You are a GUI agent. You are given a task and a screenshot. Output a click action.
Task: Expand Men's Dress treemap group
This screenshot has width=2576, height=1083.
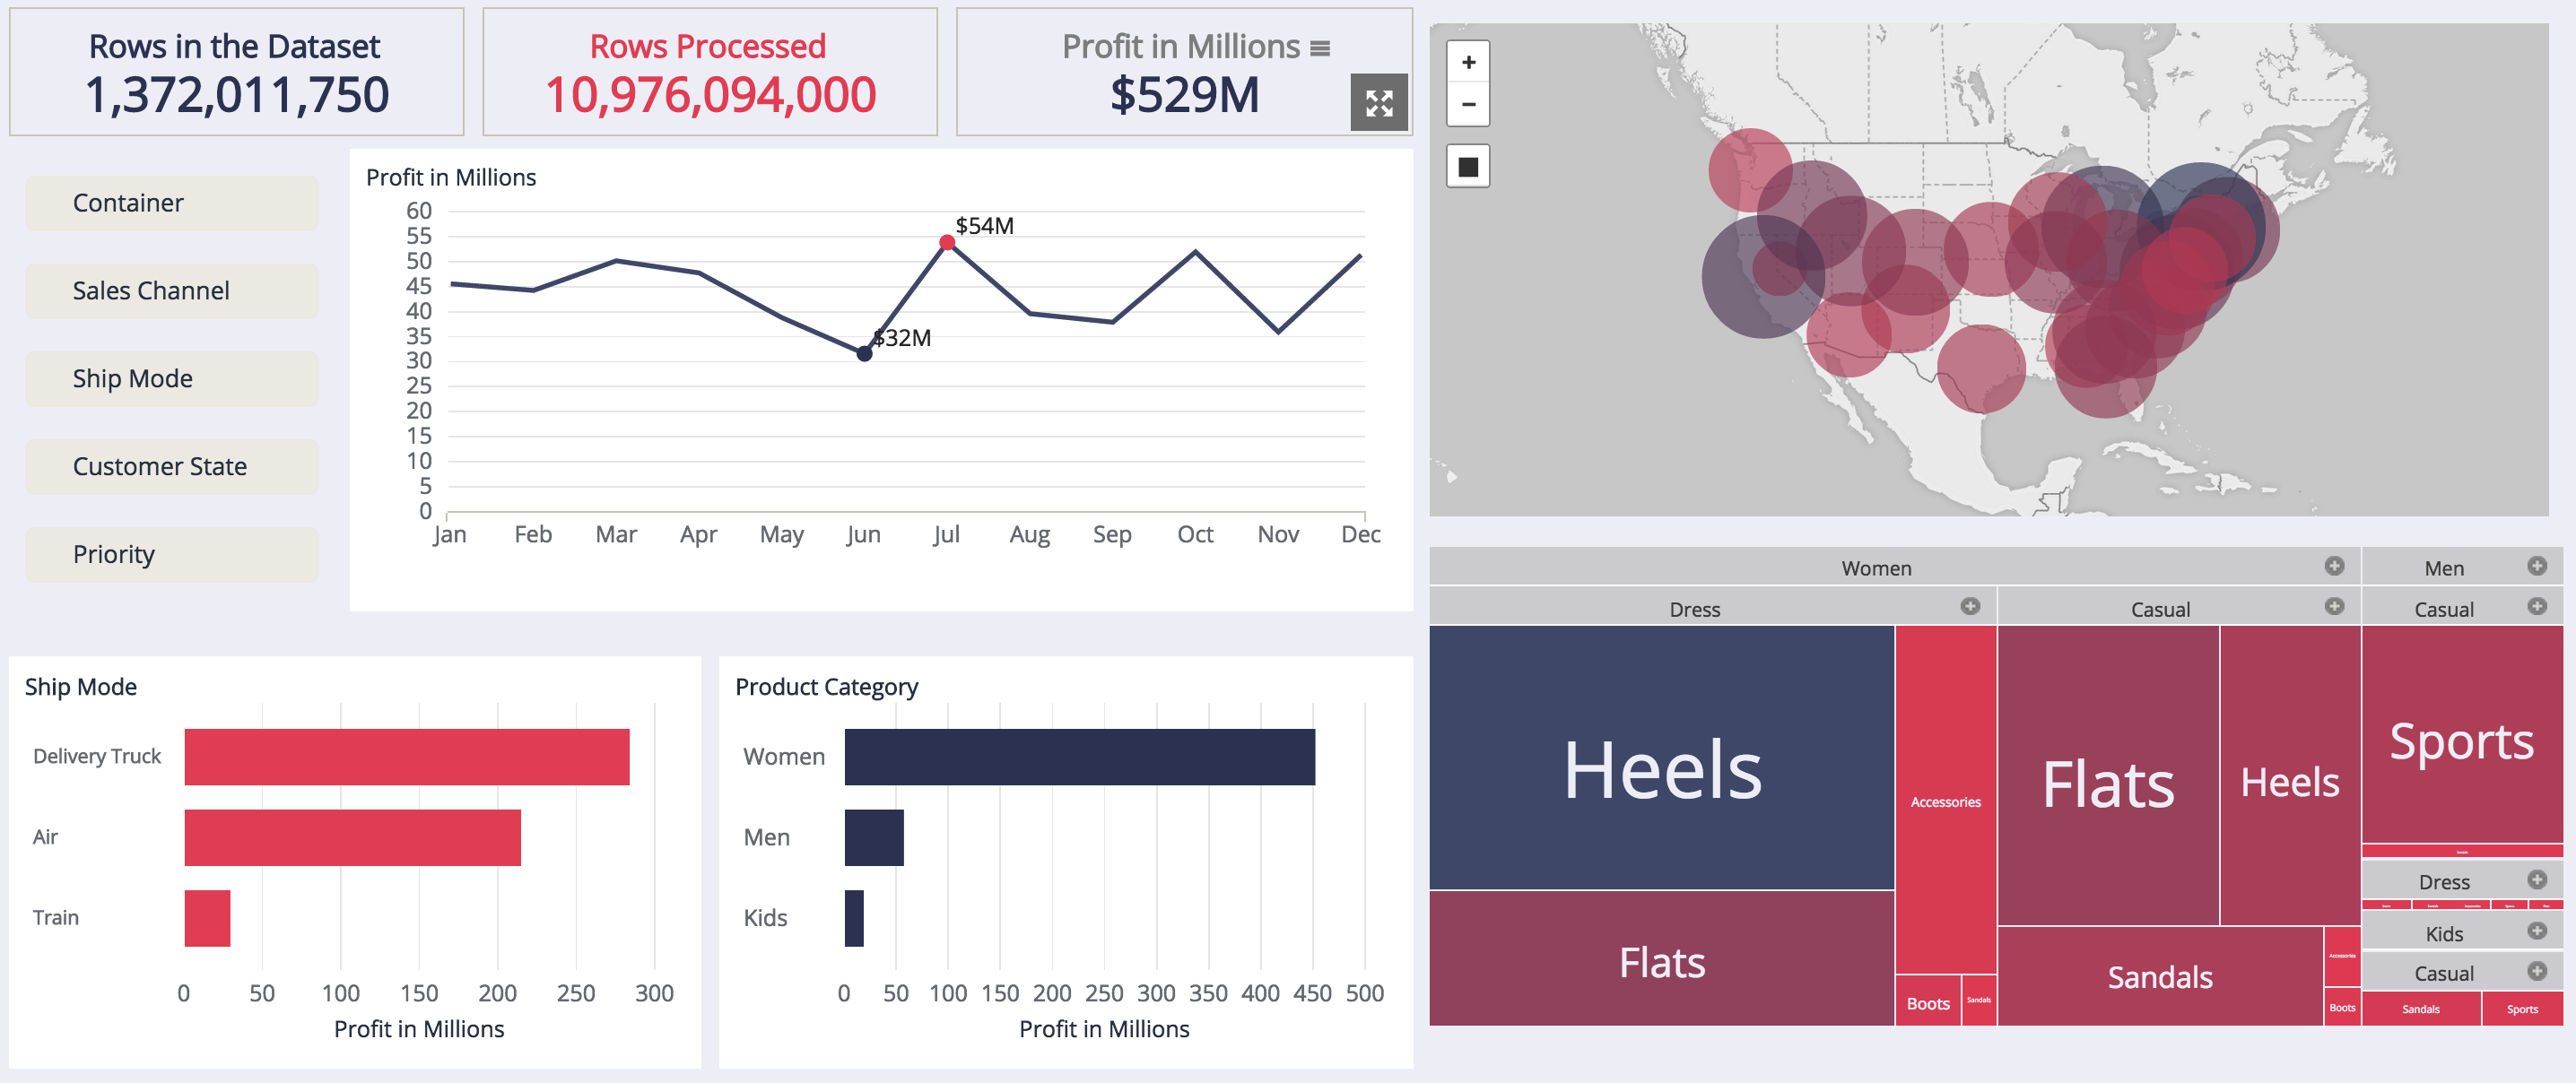tap(2537, 880)
